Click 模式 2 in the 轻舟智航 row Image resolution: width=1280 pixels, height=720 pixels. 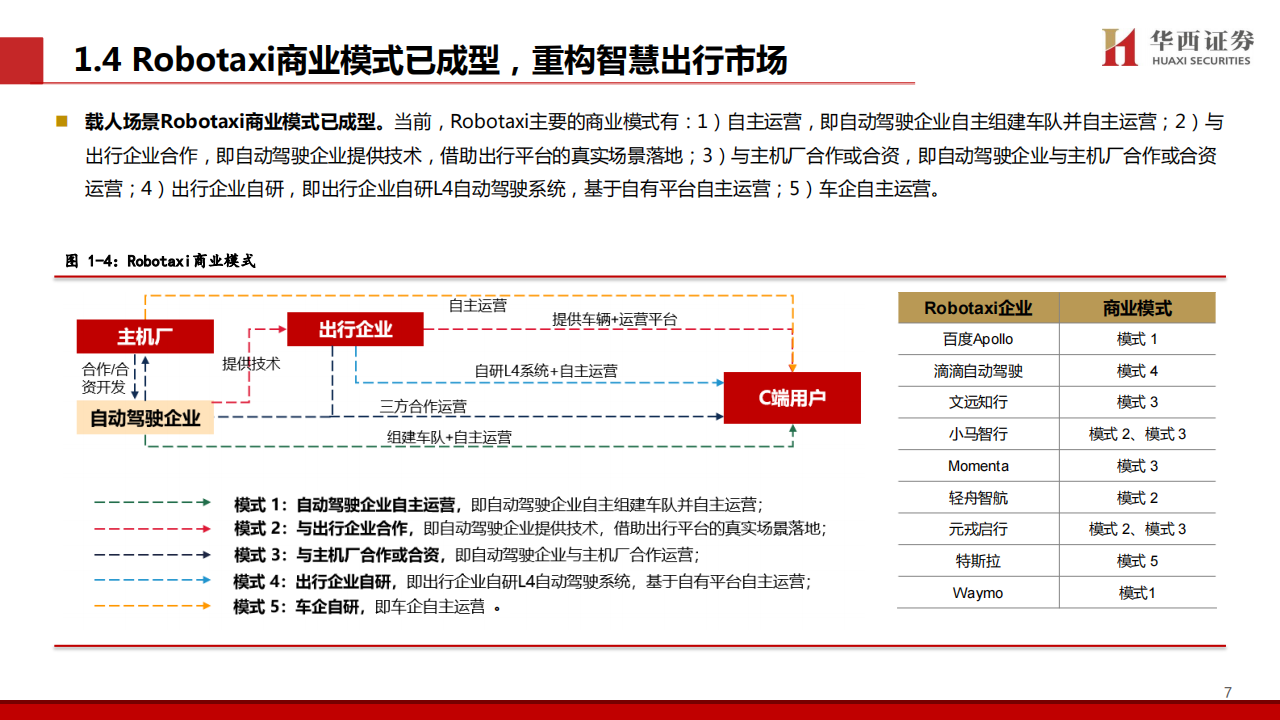coord(1138,498)
